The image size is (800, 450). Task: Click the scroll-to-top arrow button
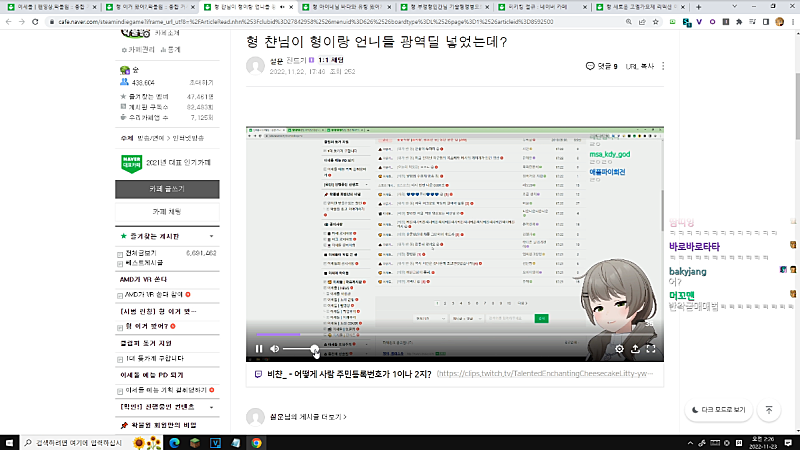pyautogui.click(x=769, y=410)
